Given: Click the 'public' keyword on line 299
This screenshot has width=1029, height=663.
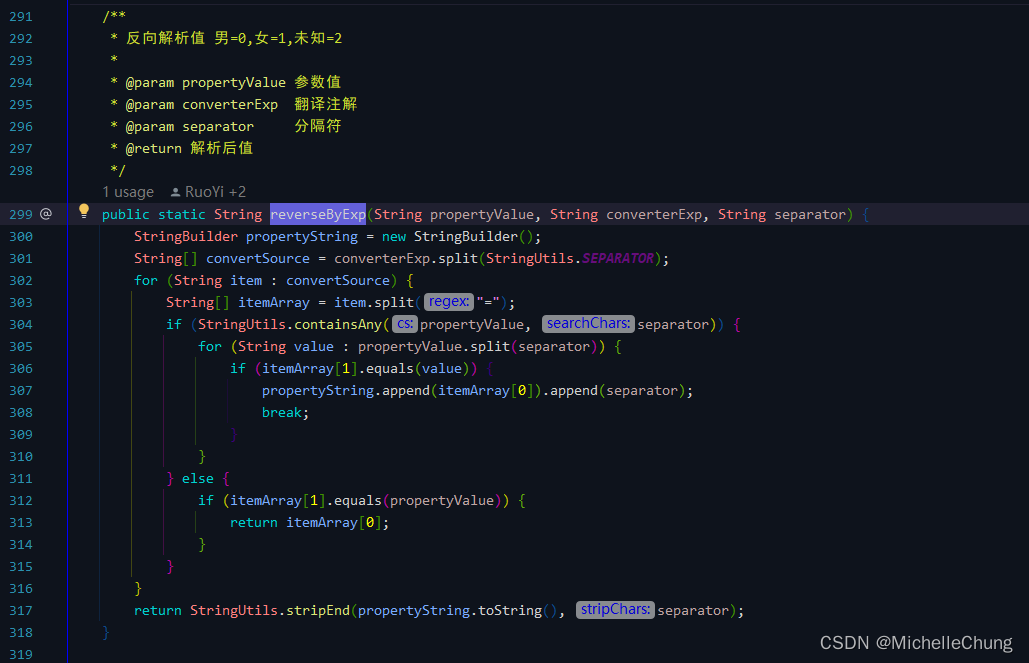Looking at the screenshot, I should [x=125, y=214].
